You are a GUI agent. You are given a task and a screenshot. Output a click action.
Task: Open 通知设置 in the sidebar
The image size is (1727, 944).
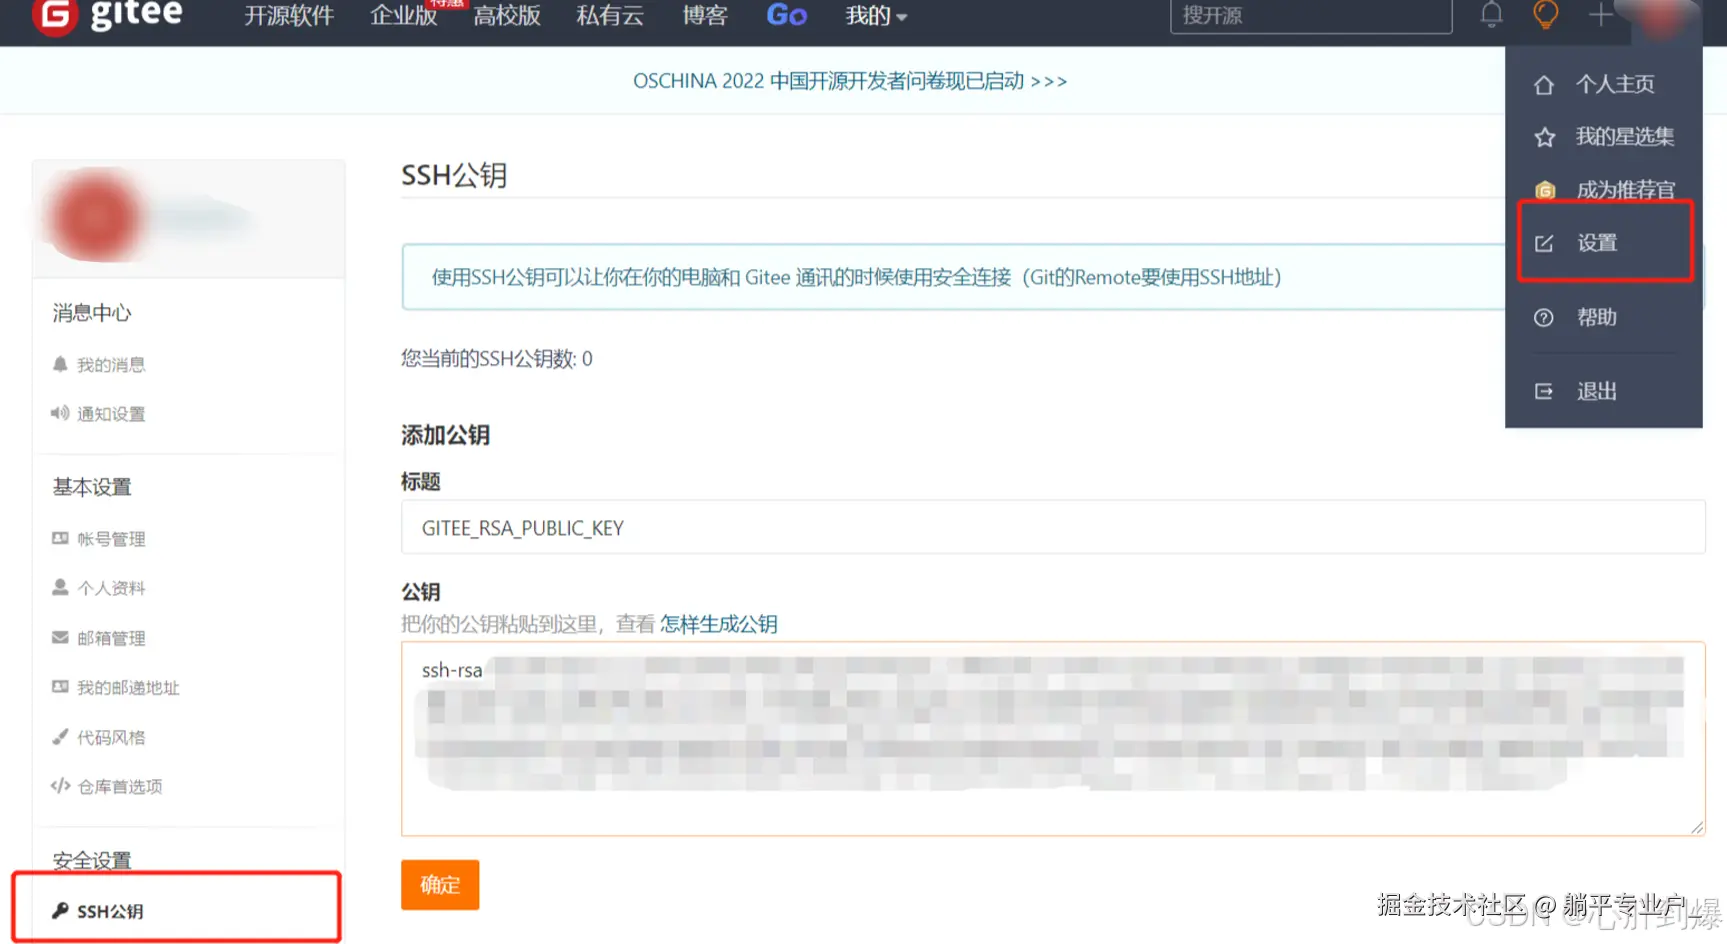[111, 414]
